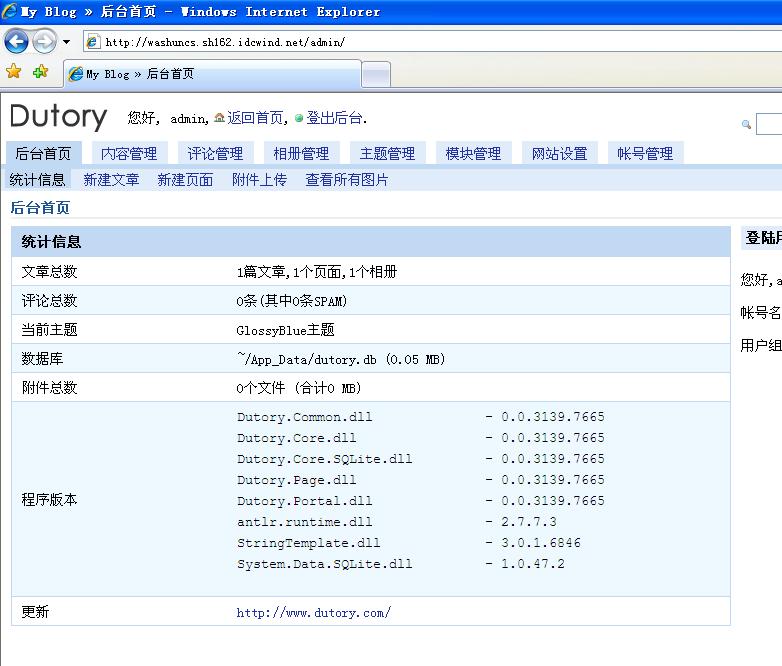Click the IE logo in title bar

click(x=10, y=11)
